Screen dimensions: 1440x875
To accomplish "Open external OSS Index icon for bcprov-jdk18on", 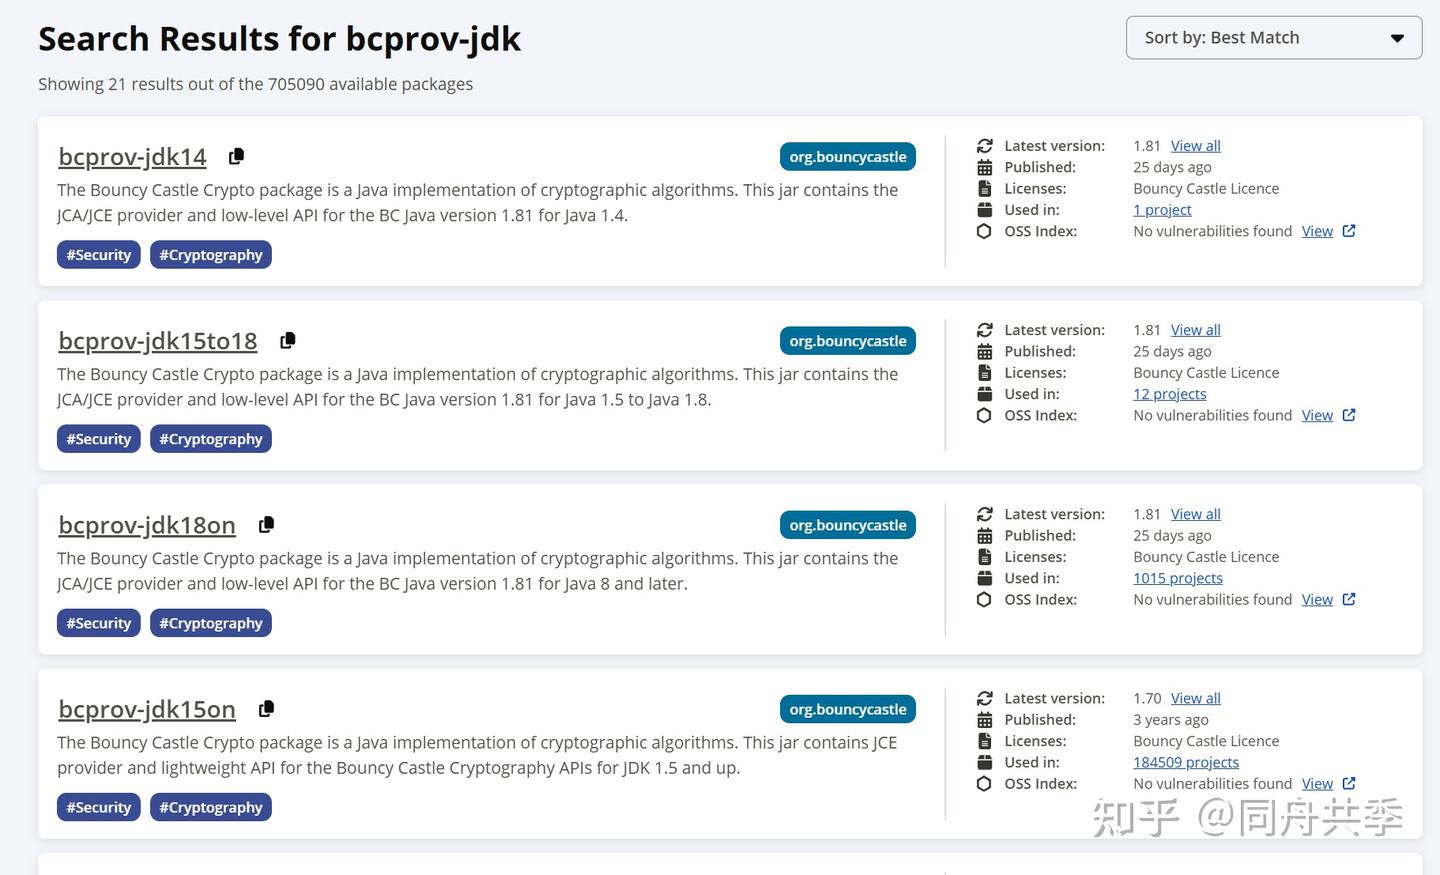I will point(1349,599).
